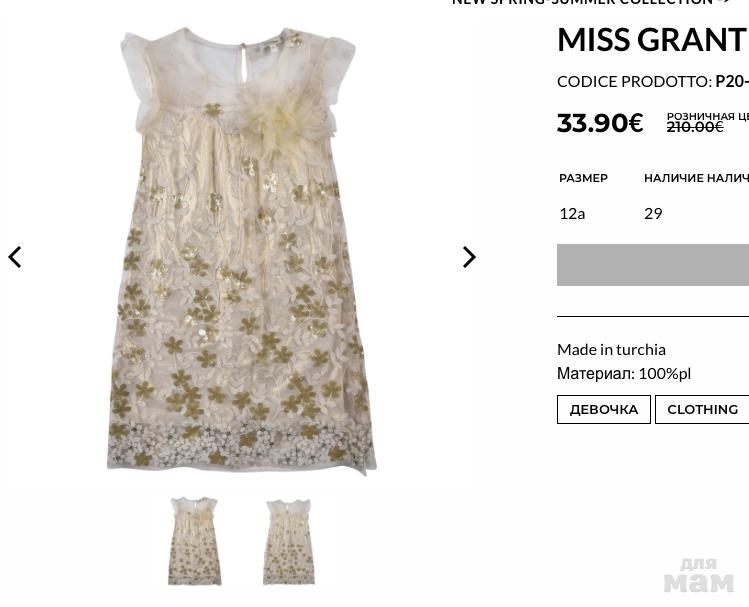Click the CLOTHING tag button
Screen dimensions: 749x607
[x=702, y=409]
